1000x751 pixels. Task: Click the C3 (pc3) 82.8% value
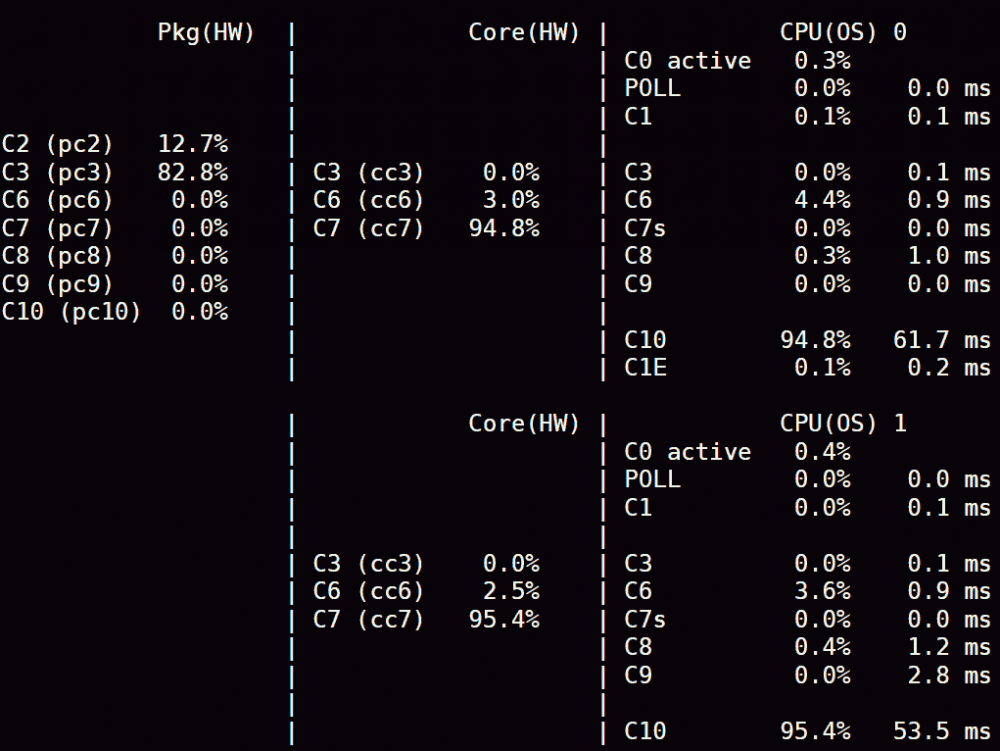coord(193,172)
